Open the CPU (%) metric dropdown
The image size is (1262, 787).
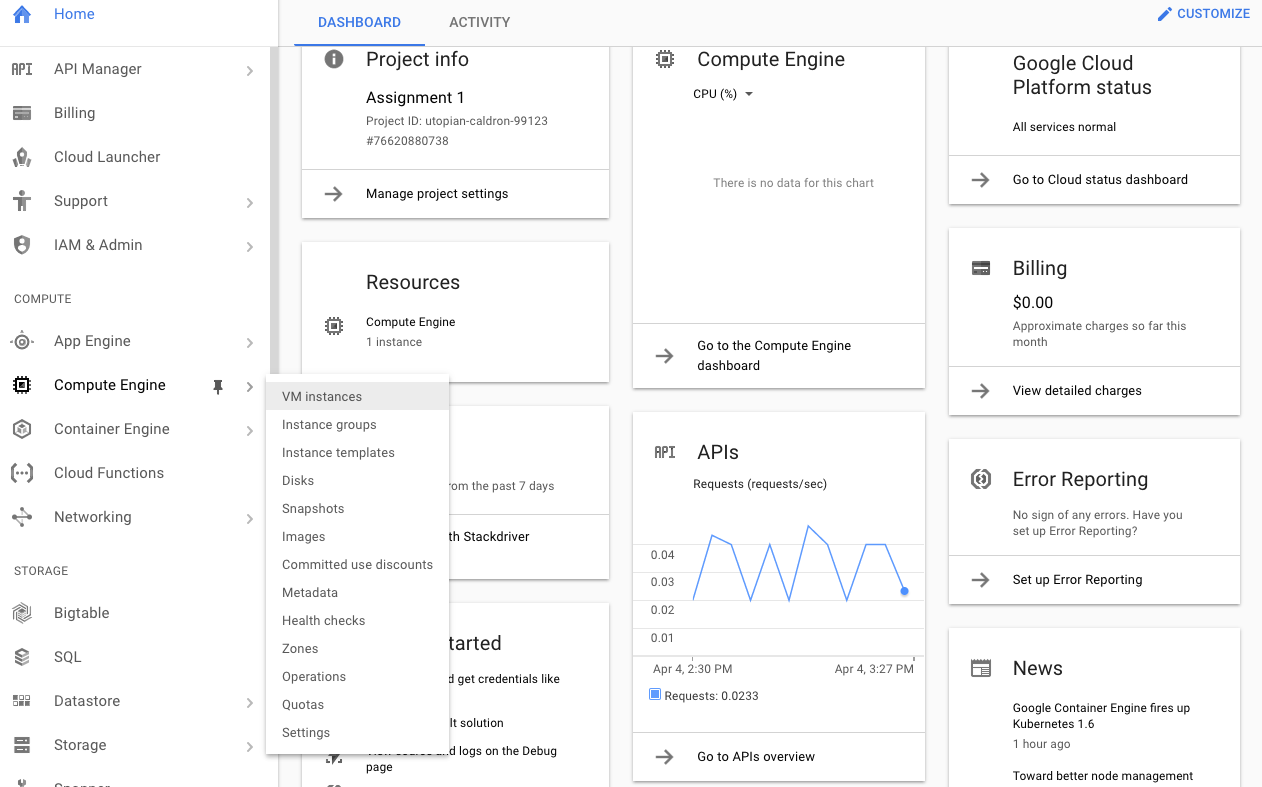point(722,94)
